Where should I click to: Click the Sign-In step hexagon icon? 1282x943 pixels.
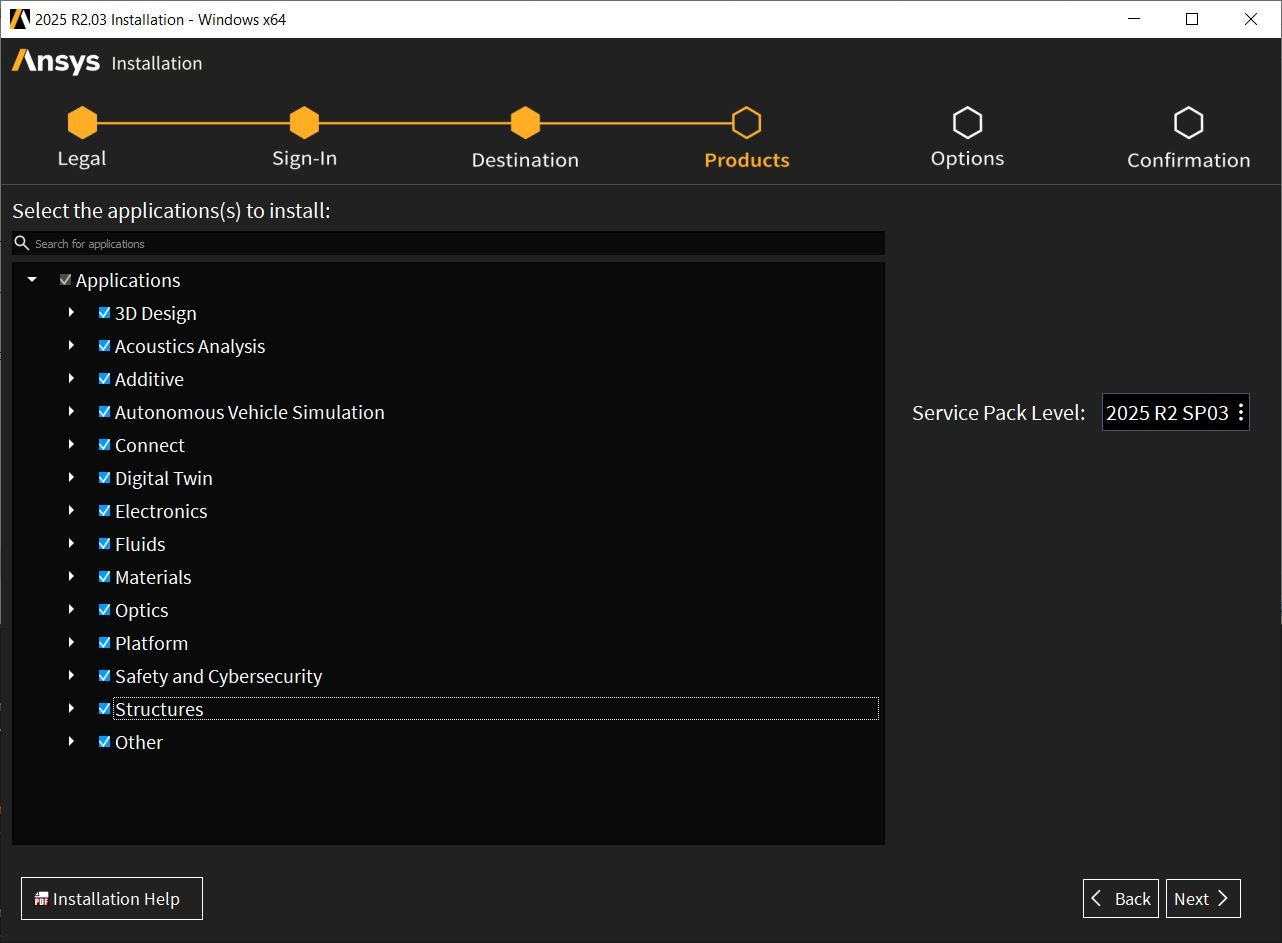304,123
